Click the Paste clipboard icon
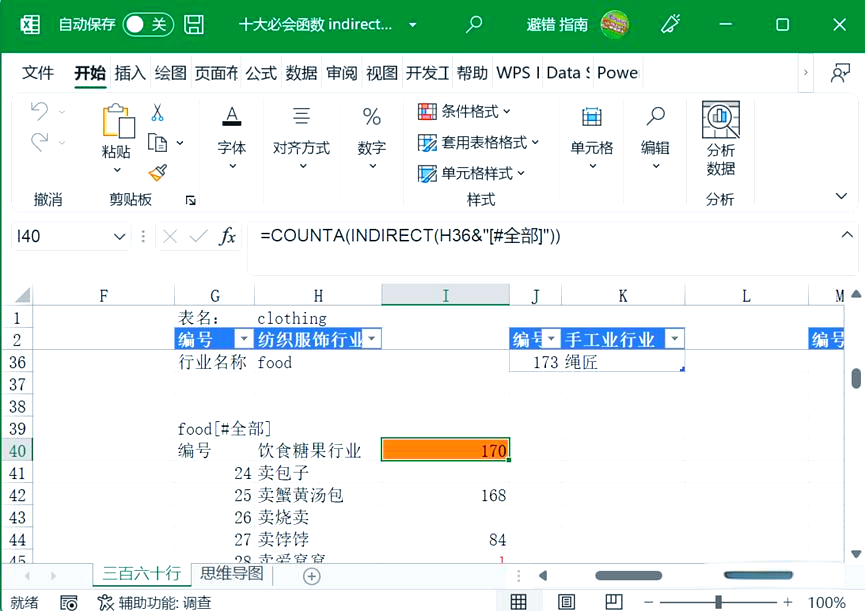865x611 pixels. (x=118, y=121)
